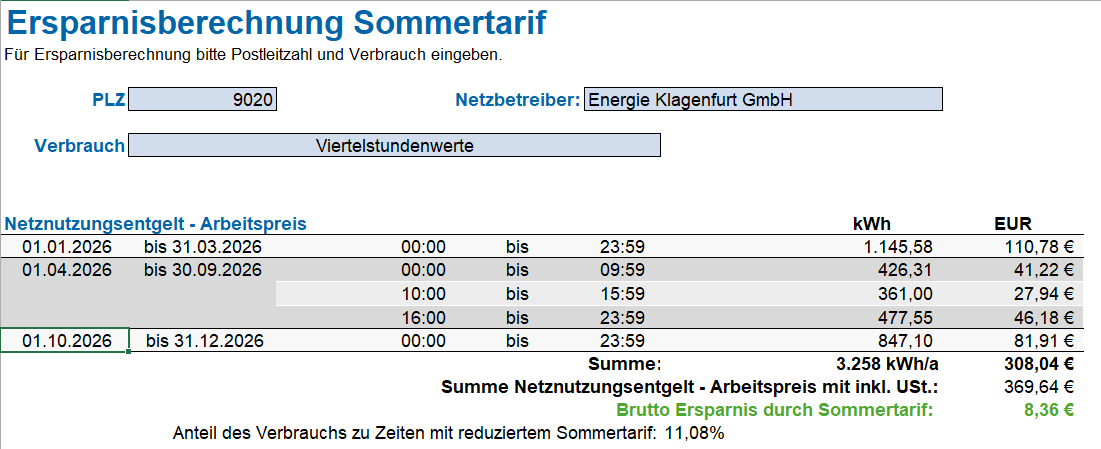Click the PLZ input field showing 9020
Screen dimensions: 1101x449
[x=202, y=99]
